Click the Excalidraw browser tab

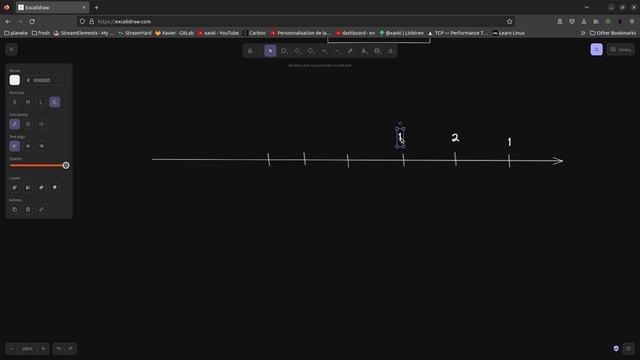pyautogui.click(x=52, y=7)
